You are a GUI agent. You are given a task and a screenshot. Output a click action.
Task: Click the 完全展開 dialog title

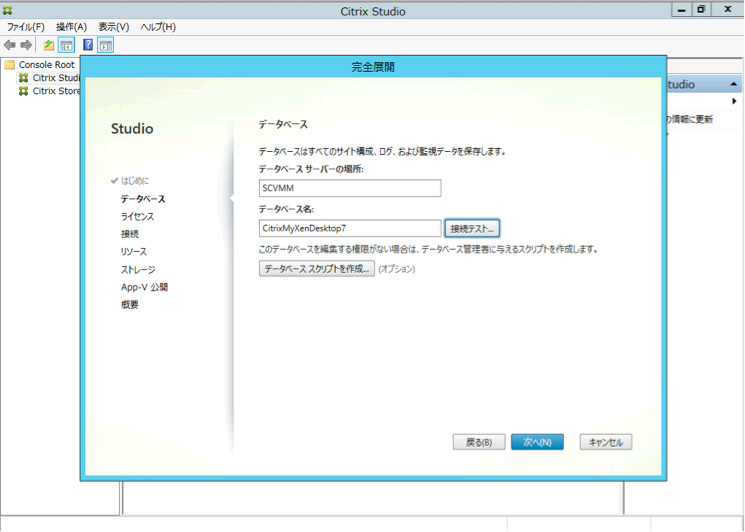pos(373,67)
